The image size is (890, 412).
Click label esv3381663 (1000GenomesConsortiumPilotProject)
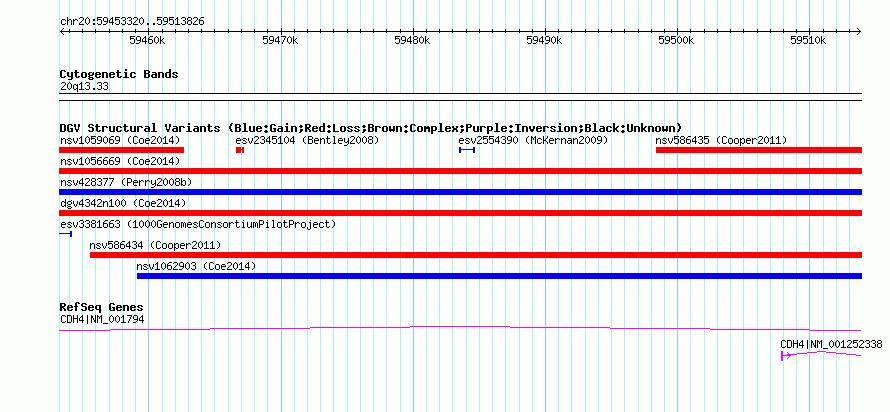[x=198, y=224]
